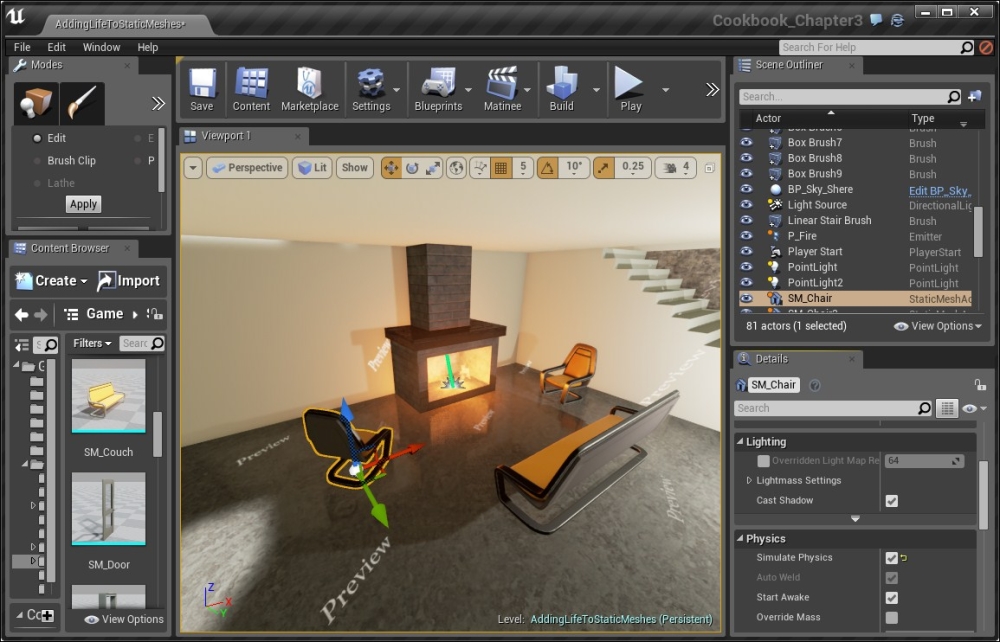The width and height of the screenshot is (1000, 642).
Task: Select Brush Clip radio option
Action: point(37,161)
